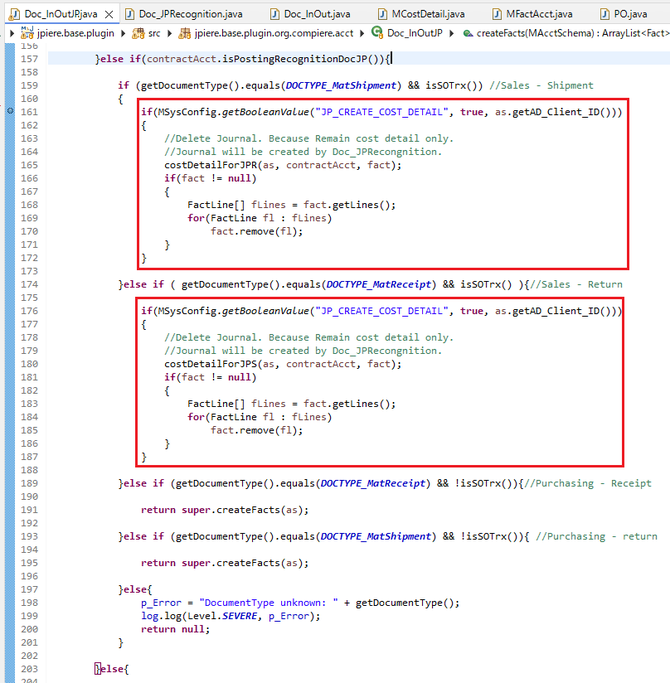The image size is (670, 683).
Task: Expand breadcrumb arrow before createFacts method
Action: click(452, 33)
